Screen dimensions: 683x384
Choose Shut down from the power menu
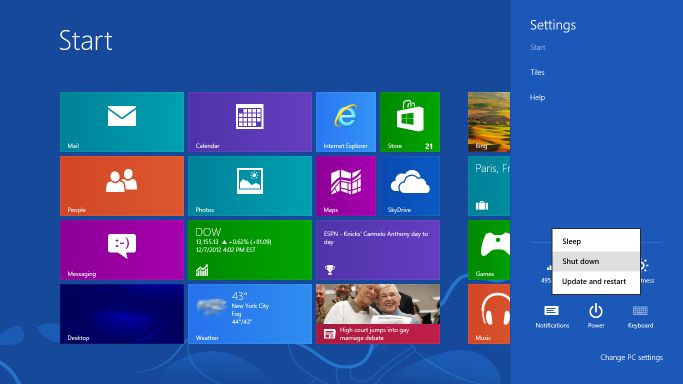596,261
